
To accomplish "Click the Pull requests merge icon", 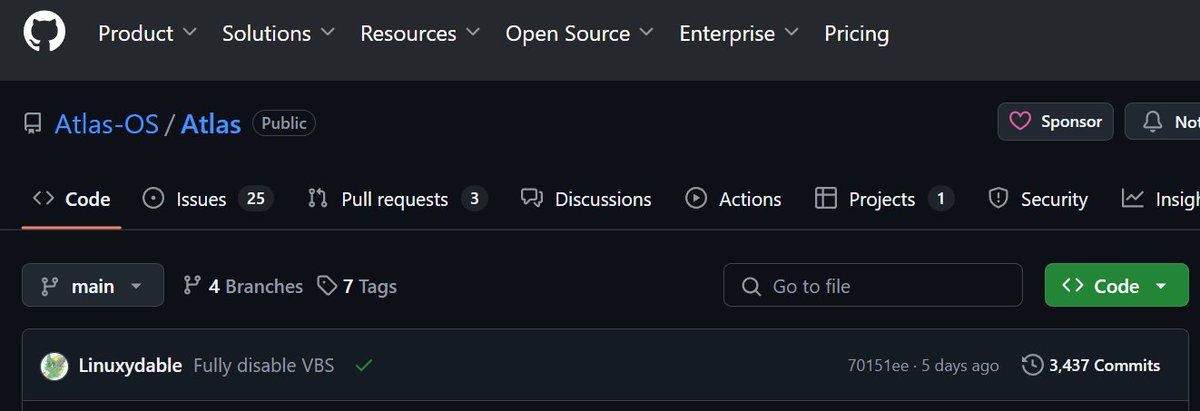I will (318, 198).
